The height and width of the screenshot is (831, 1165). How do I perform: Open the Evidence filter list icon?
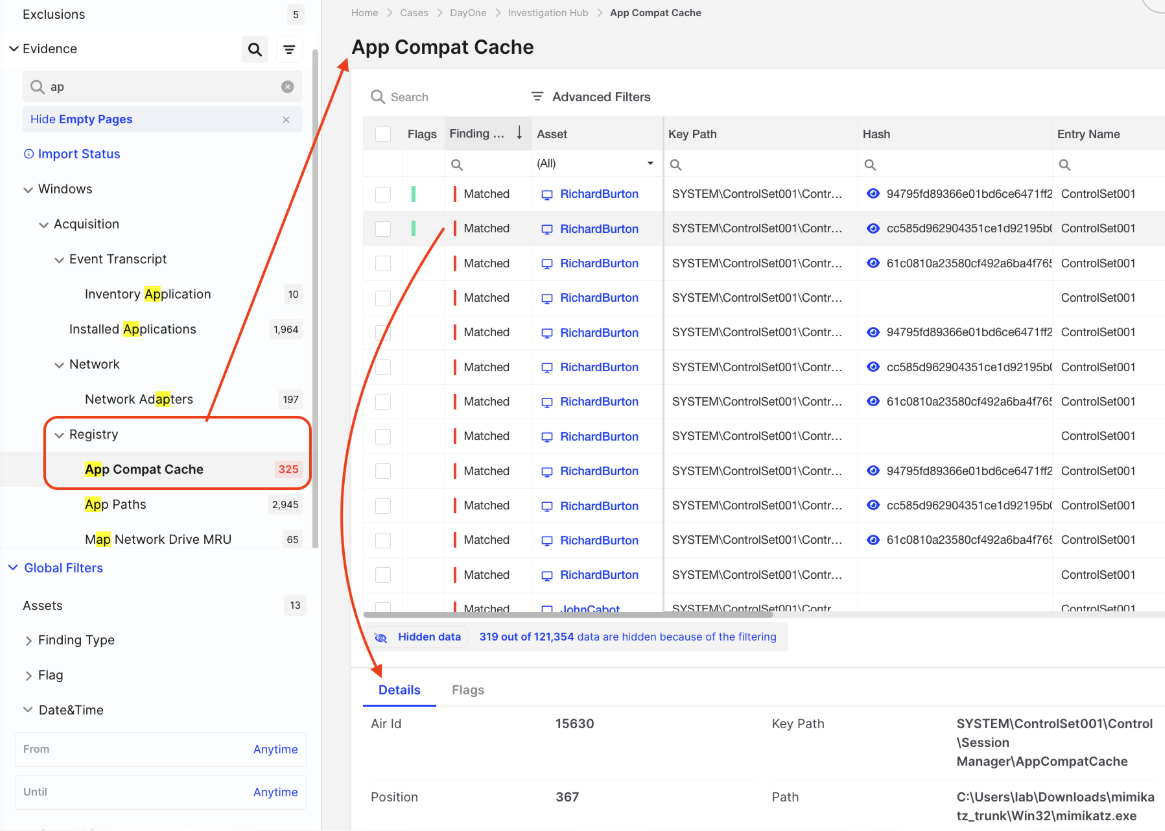[x=289, y=49]
